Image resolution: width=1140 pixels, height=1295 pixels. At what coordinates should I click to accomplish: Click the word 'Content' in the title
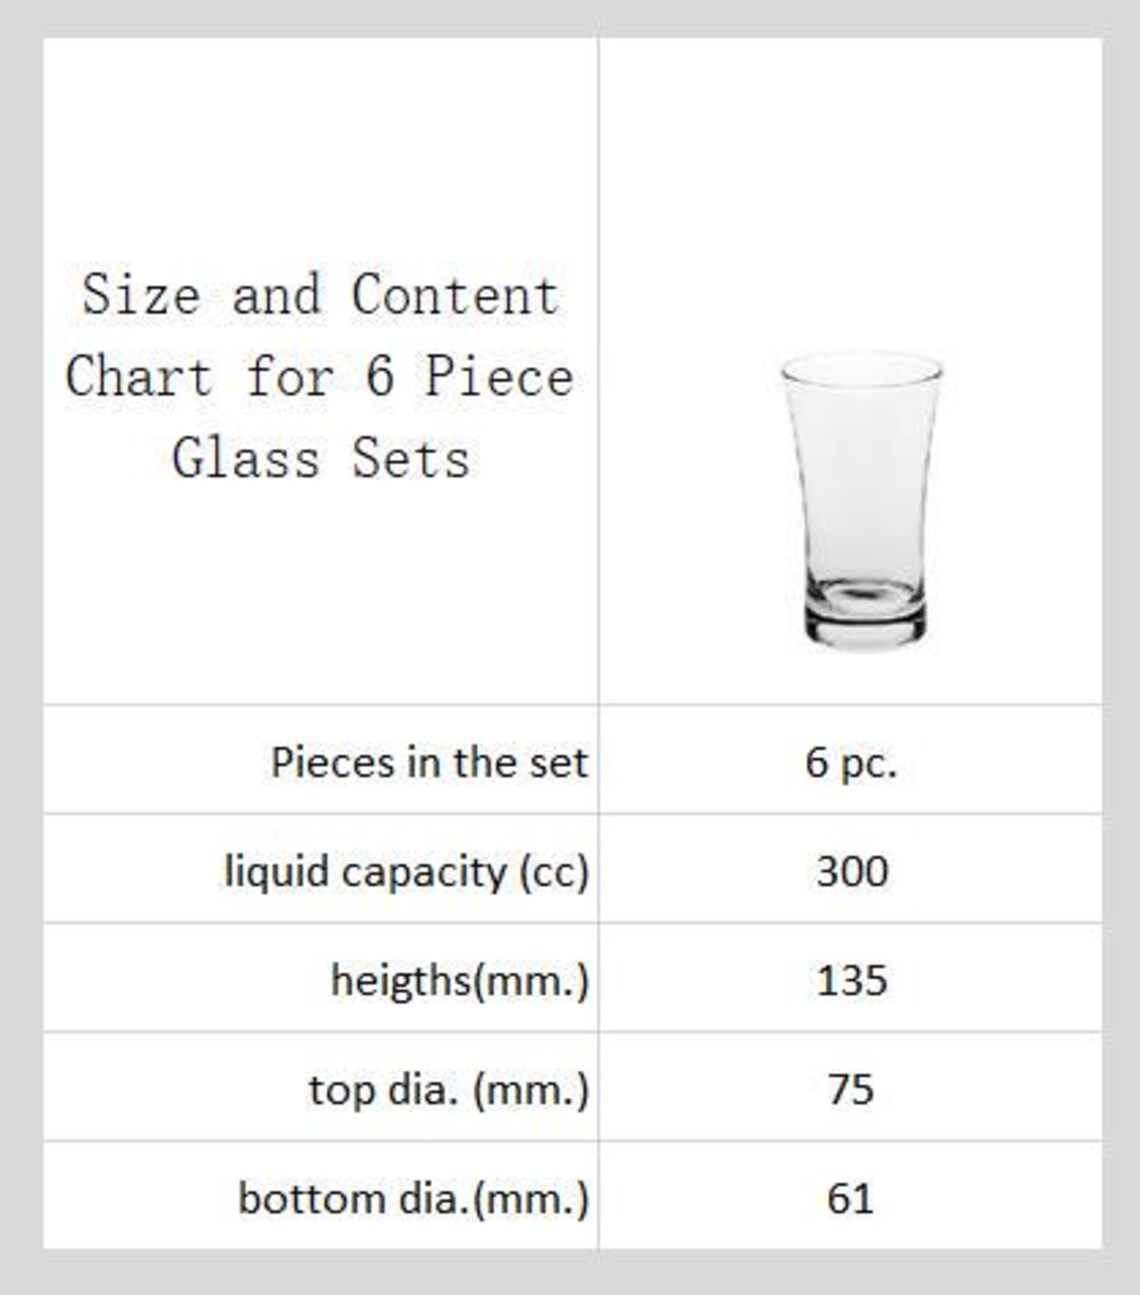(455, 295)
